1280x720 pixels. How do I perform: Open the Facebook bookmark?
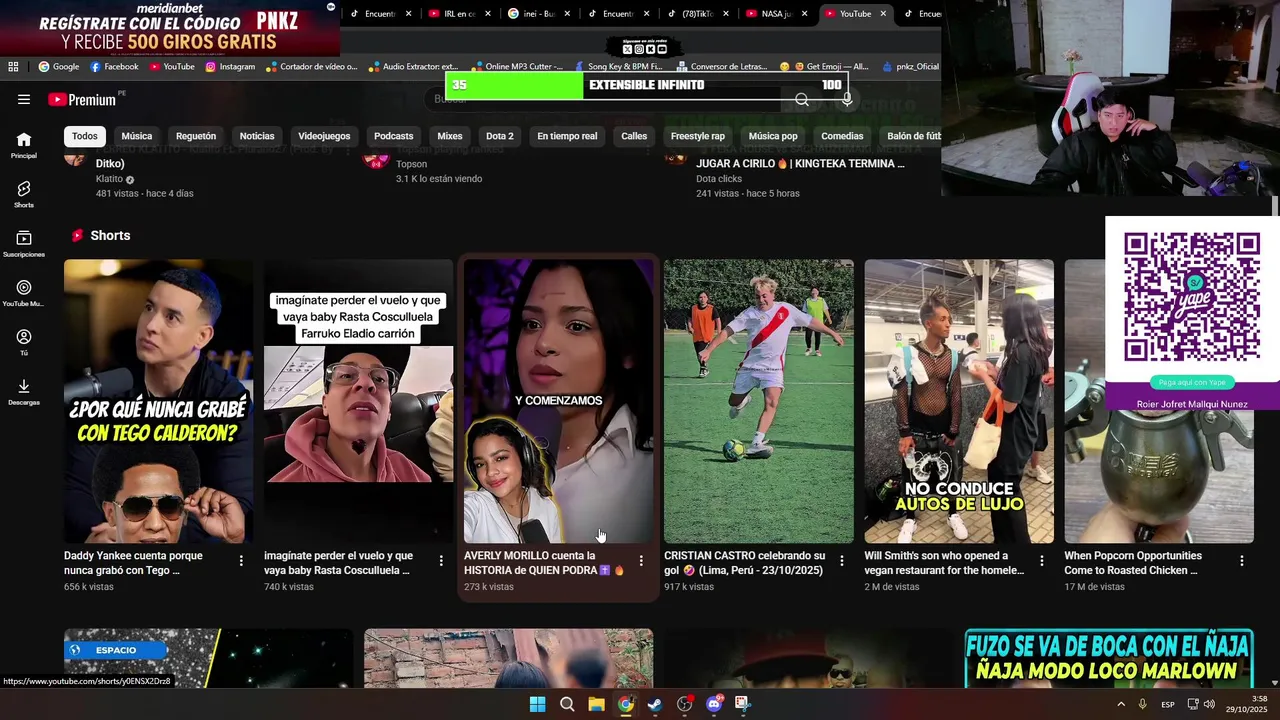tap(114, 67)
